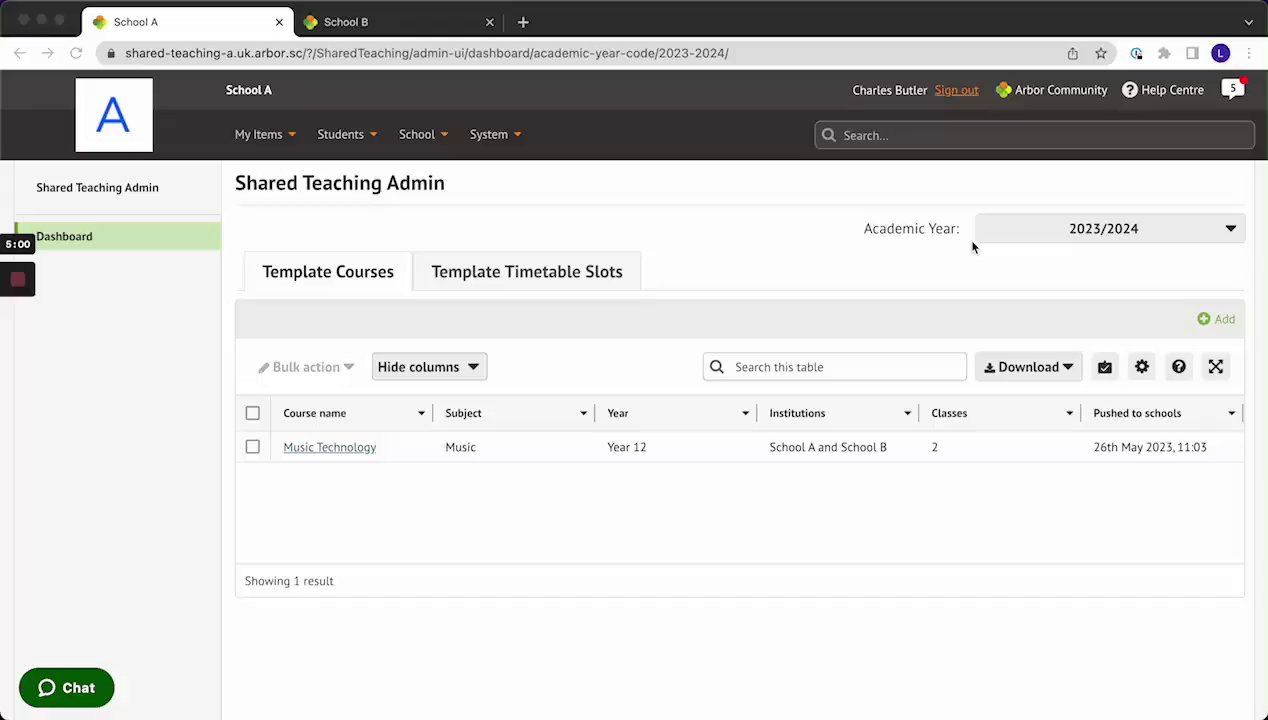Screen dimensions: 1268x720
Task: Click the School A logo
Action: pos(114,115)
